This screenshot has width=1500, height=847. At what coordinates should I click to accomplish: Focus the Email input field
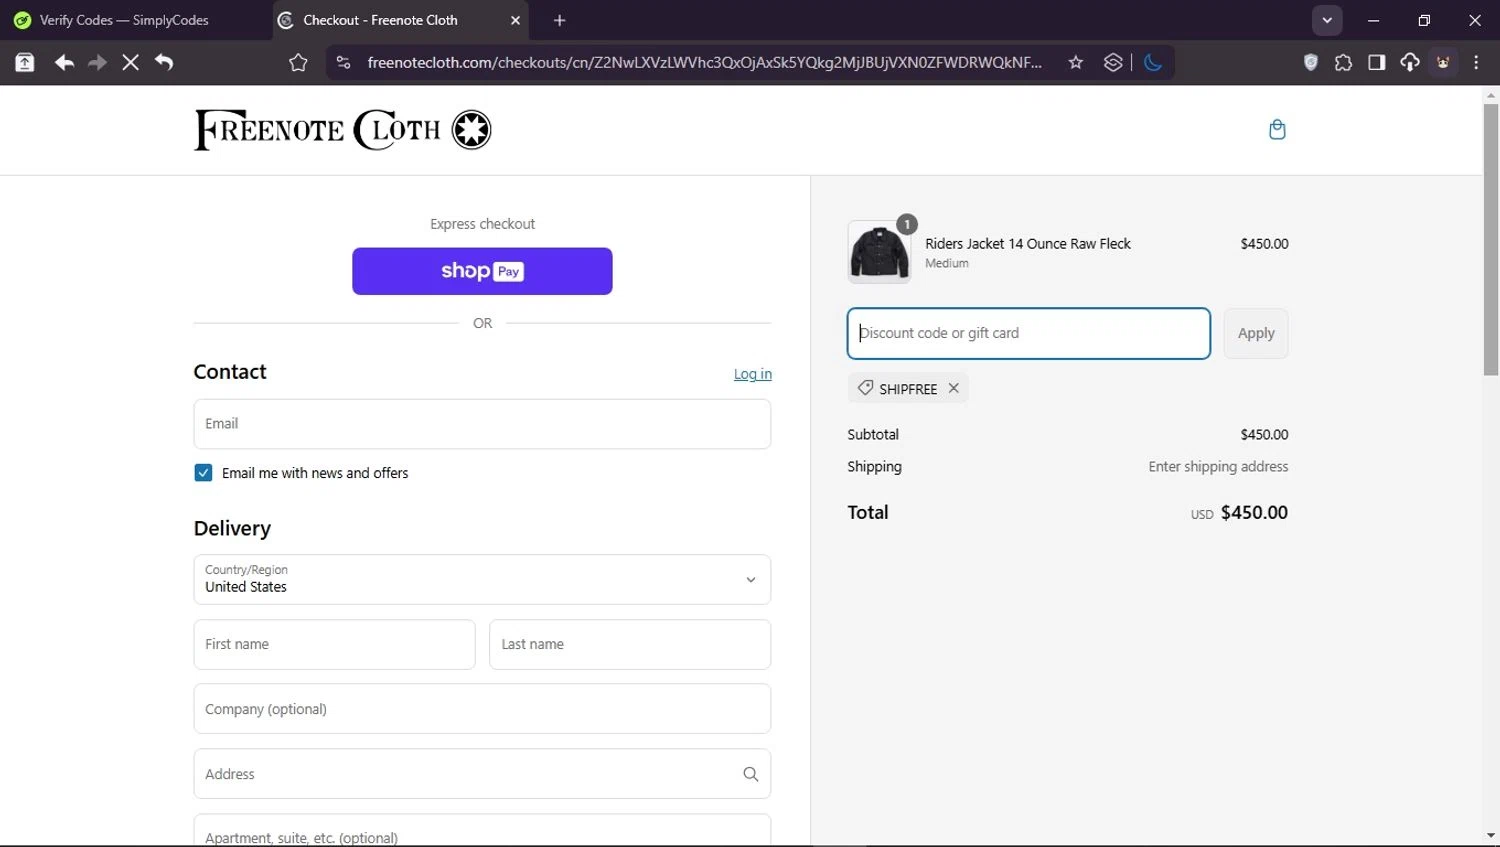482,424
